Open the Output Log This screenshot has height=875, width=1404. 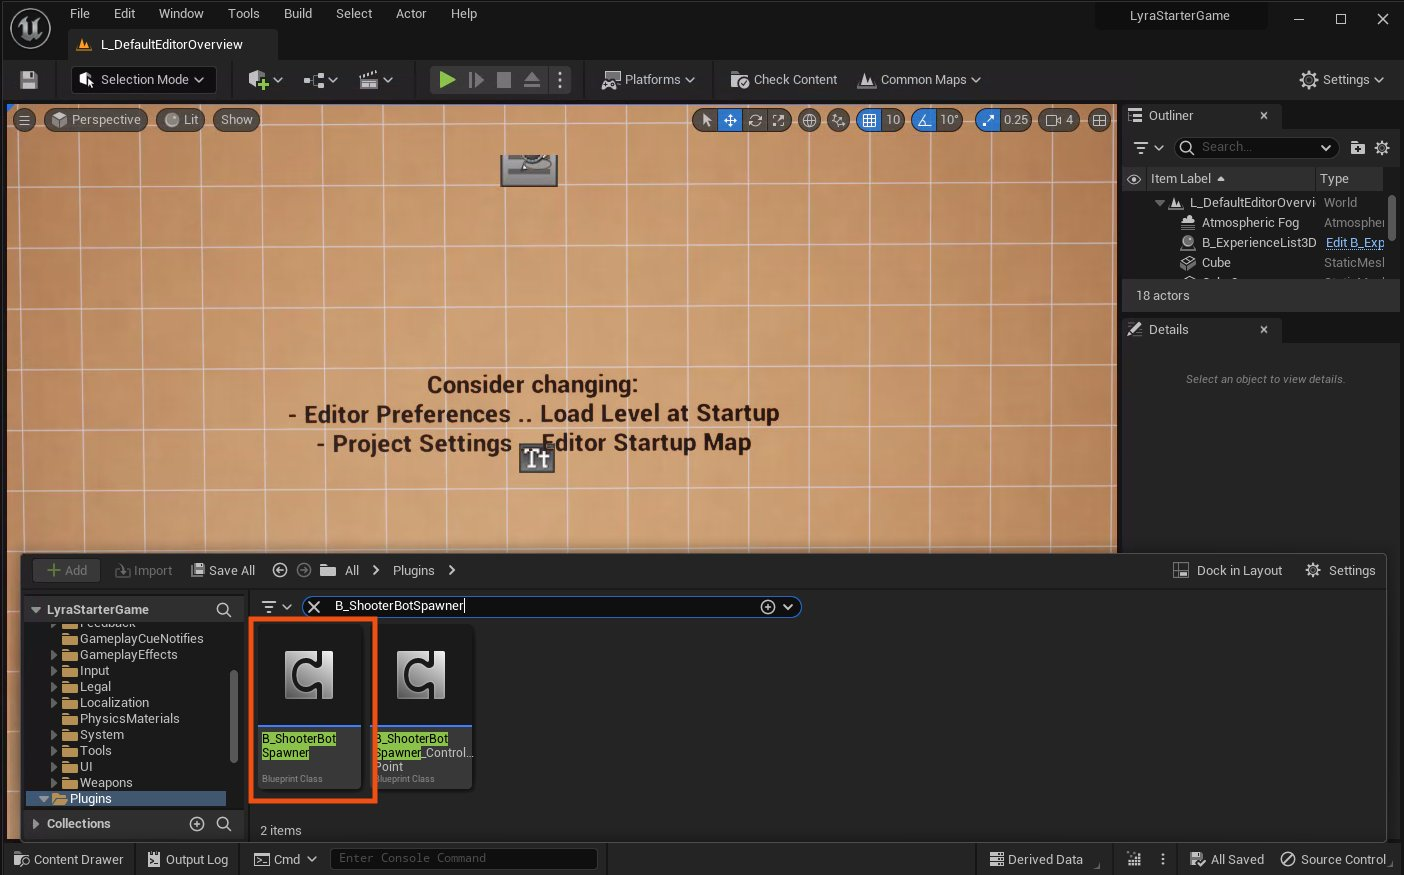(187, 859)
